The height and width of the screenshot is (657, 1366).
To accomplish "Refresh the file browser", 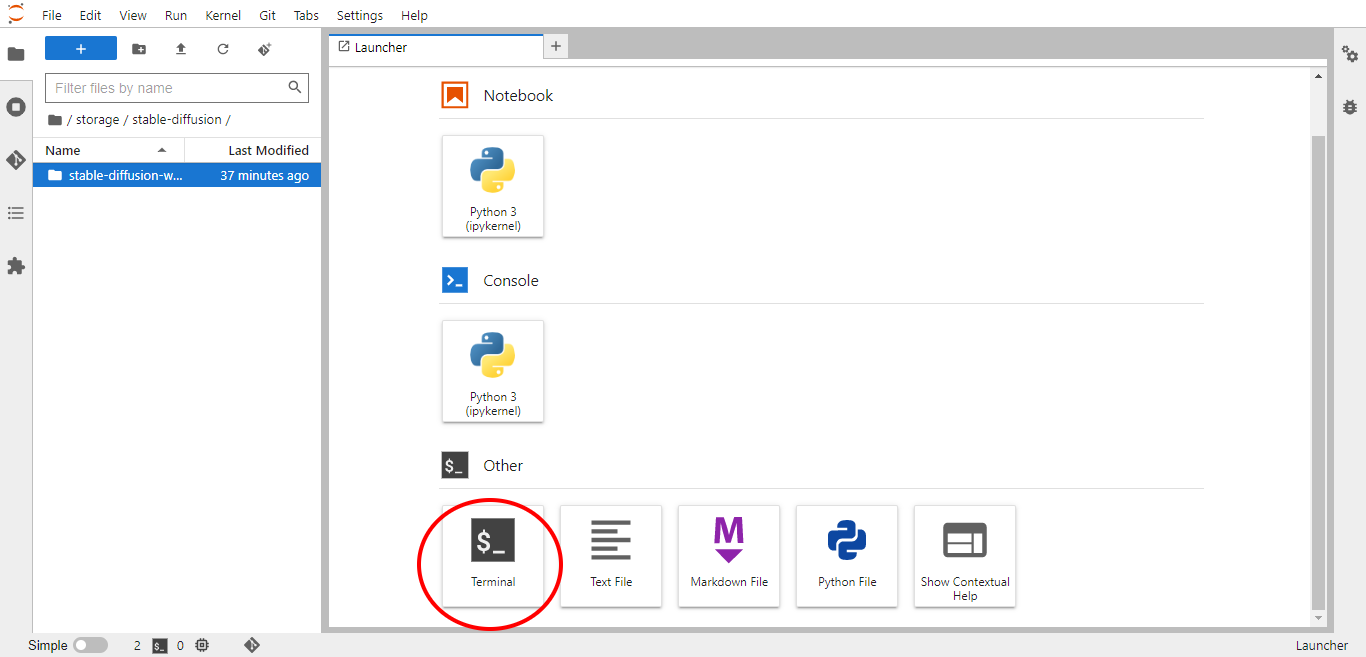I will point(223,48).
